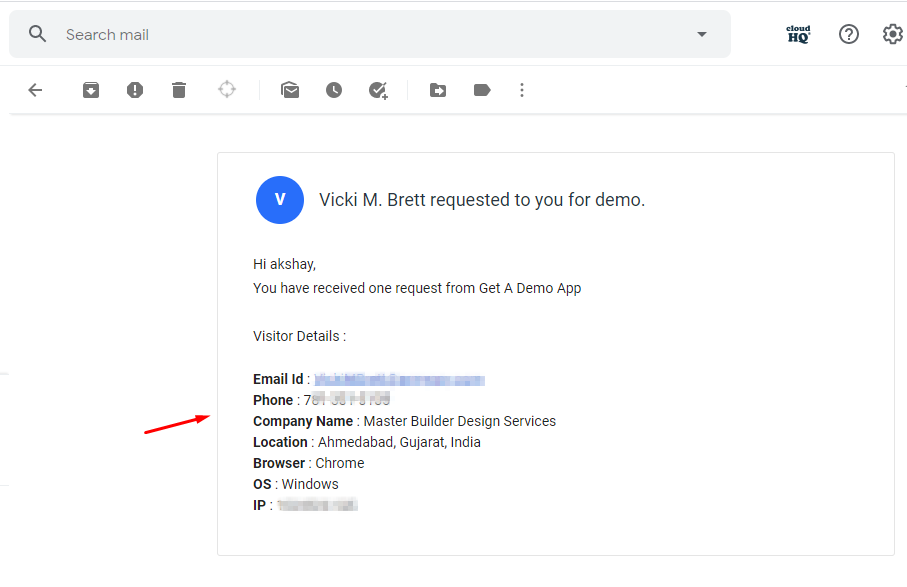Click the crosshair target toolbar icon

(x=227, y=90)
